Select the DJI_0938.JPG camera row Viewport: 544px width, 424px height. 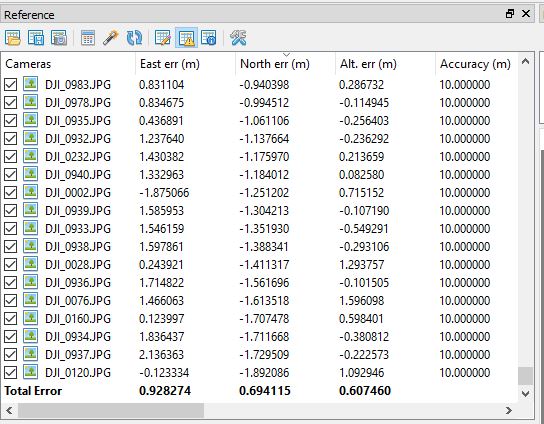click(259, 247)
